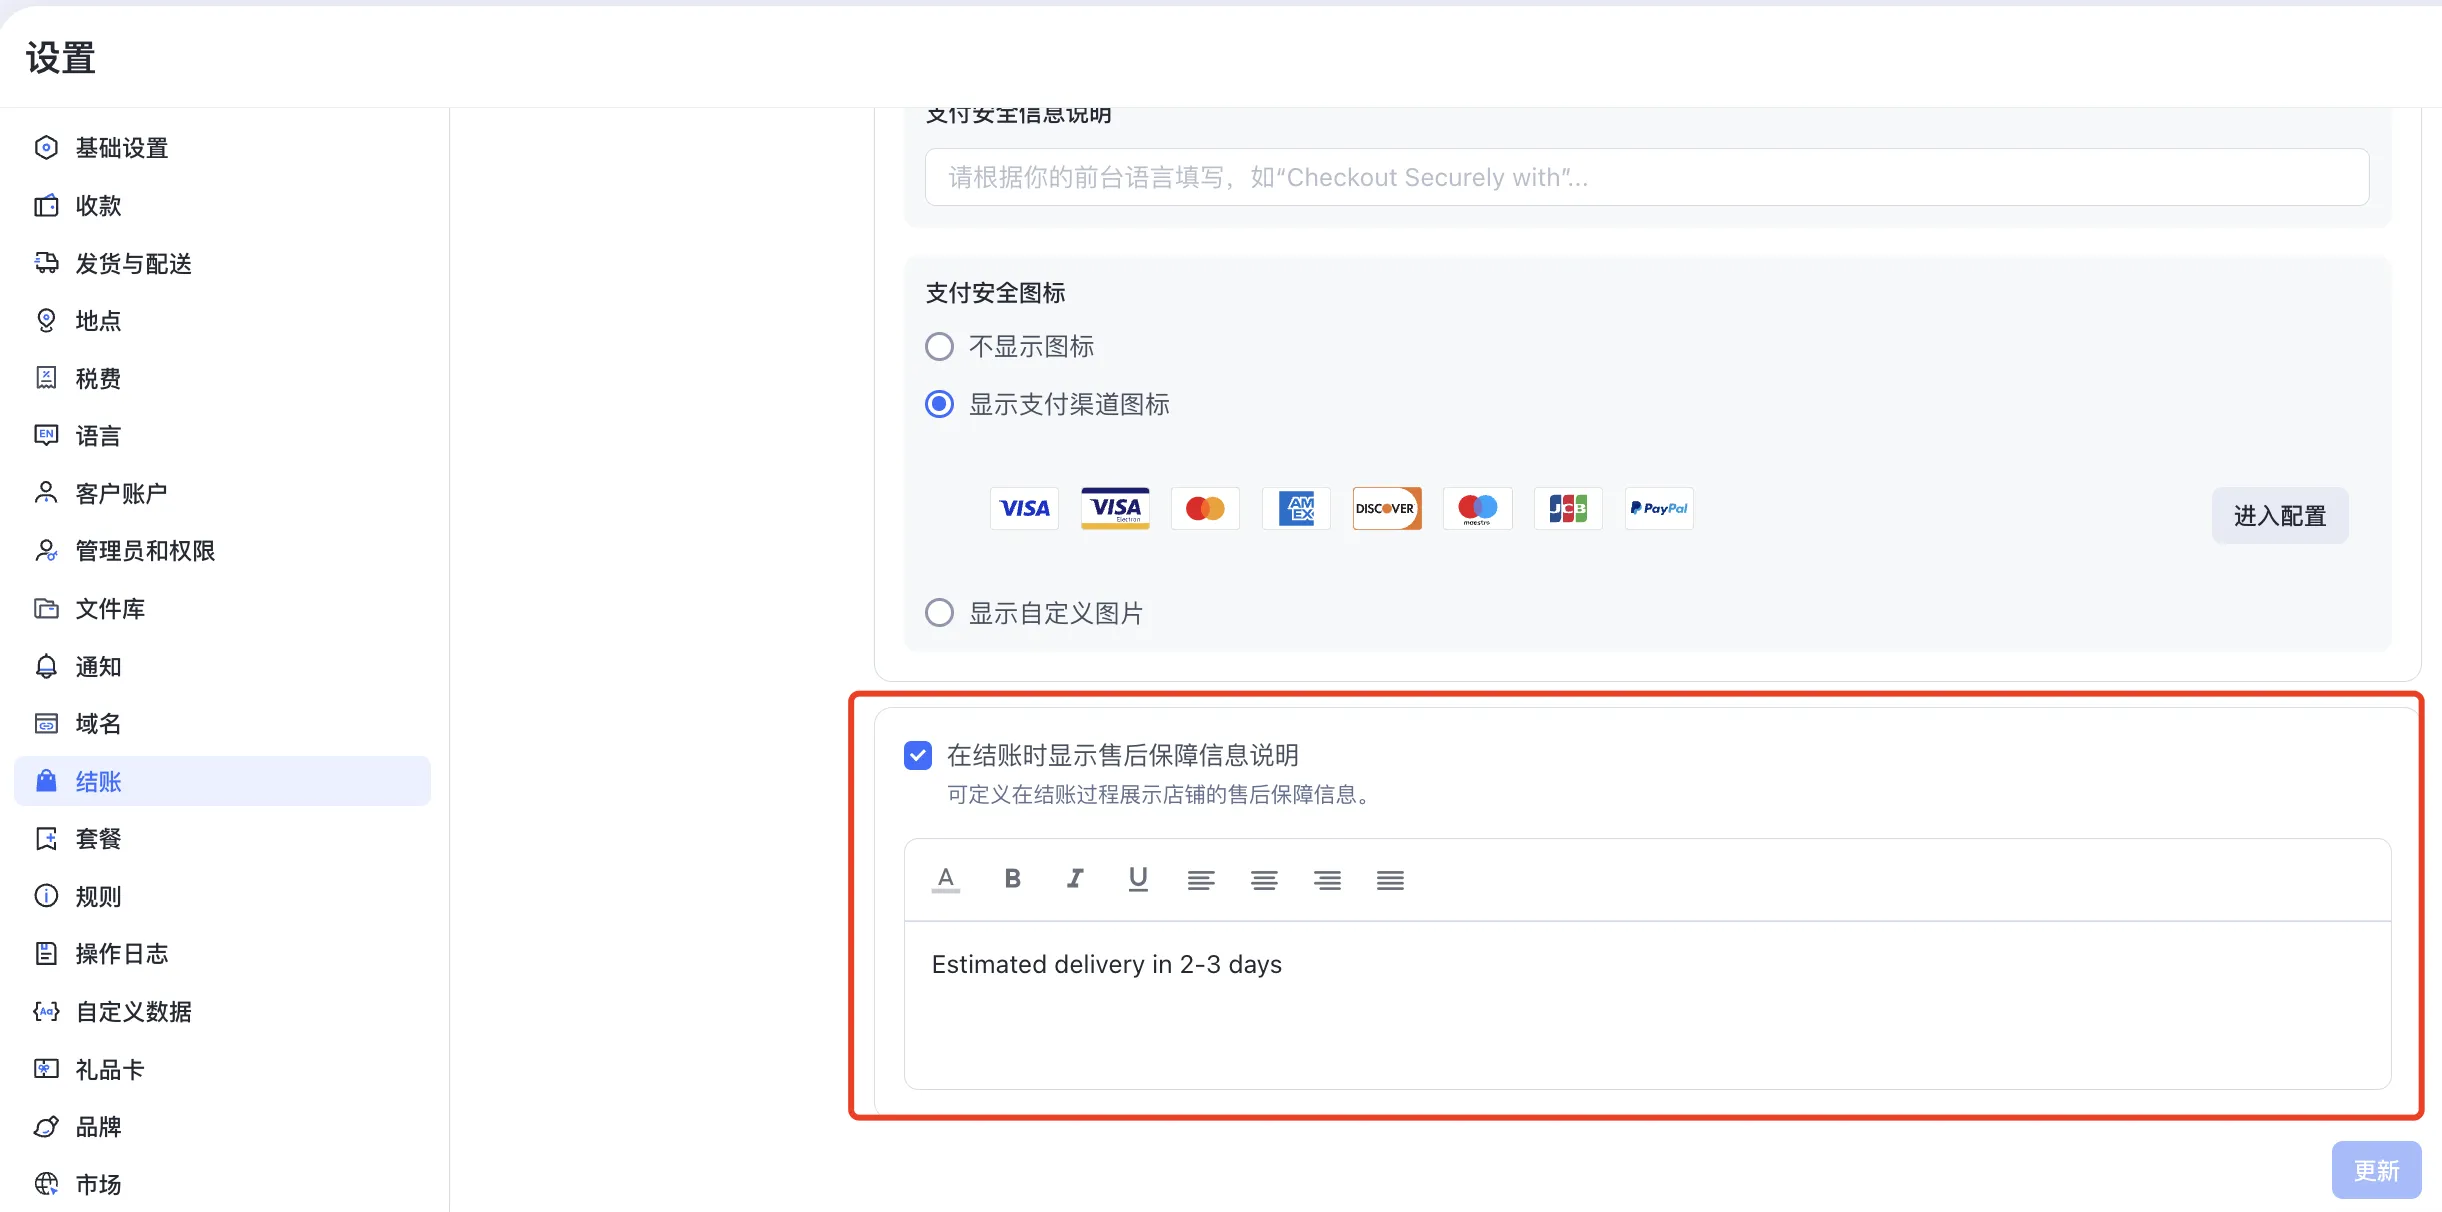The image size is (2442, 1212).
Task: Apply underline formatting in editor
Action: pos(1138,879)
